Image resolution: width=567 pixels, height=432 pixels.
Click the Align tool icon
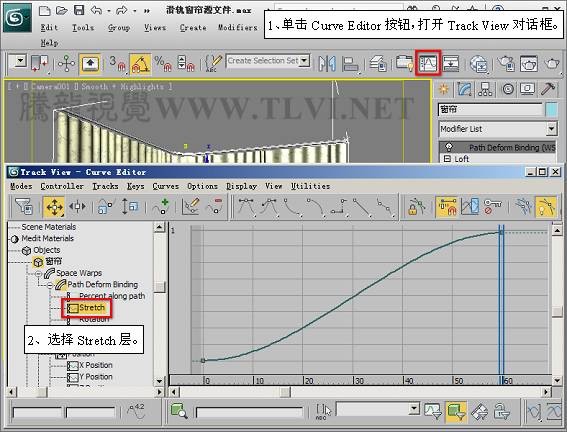tap(350, 64)
